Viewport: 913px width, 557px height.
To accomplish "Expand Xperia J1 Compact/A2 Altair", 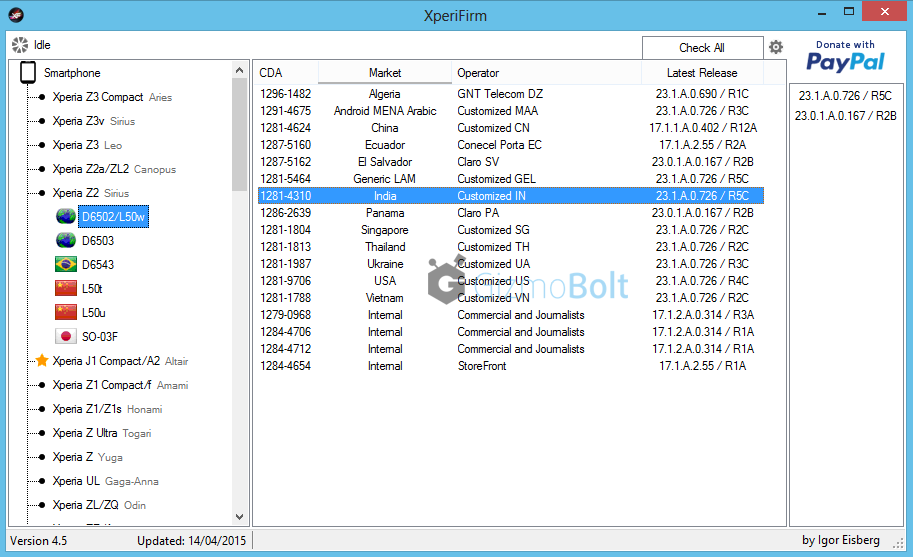I will (x=120, y=361).
